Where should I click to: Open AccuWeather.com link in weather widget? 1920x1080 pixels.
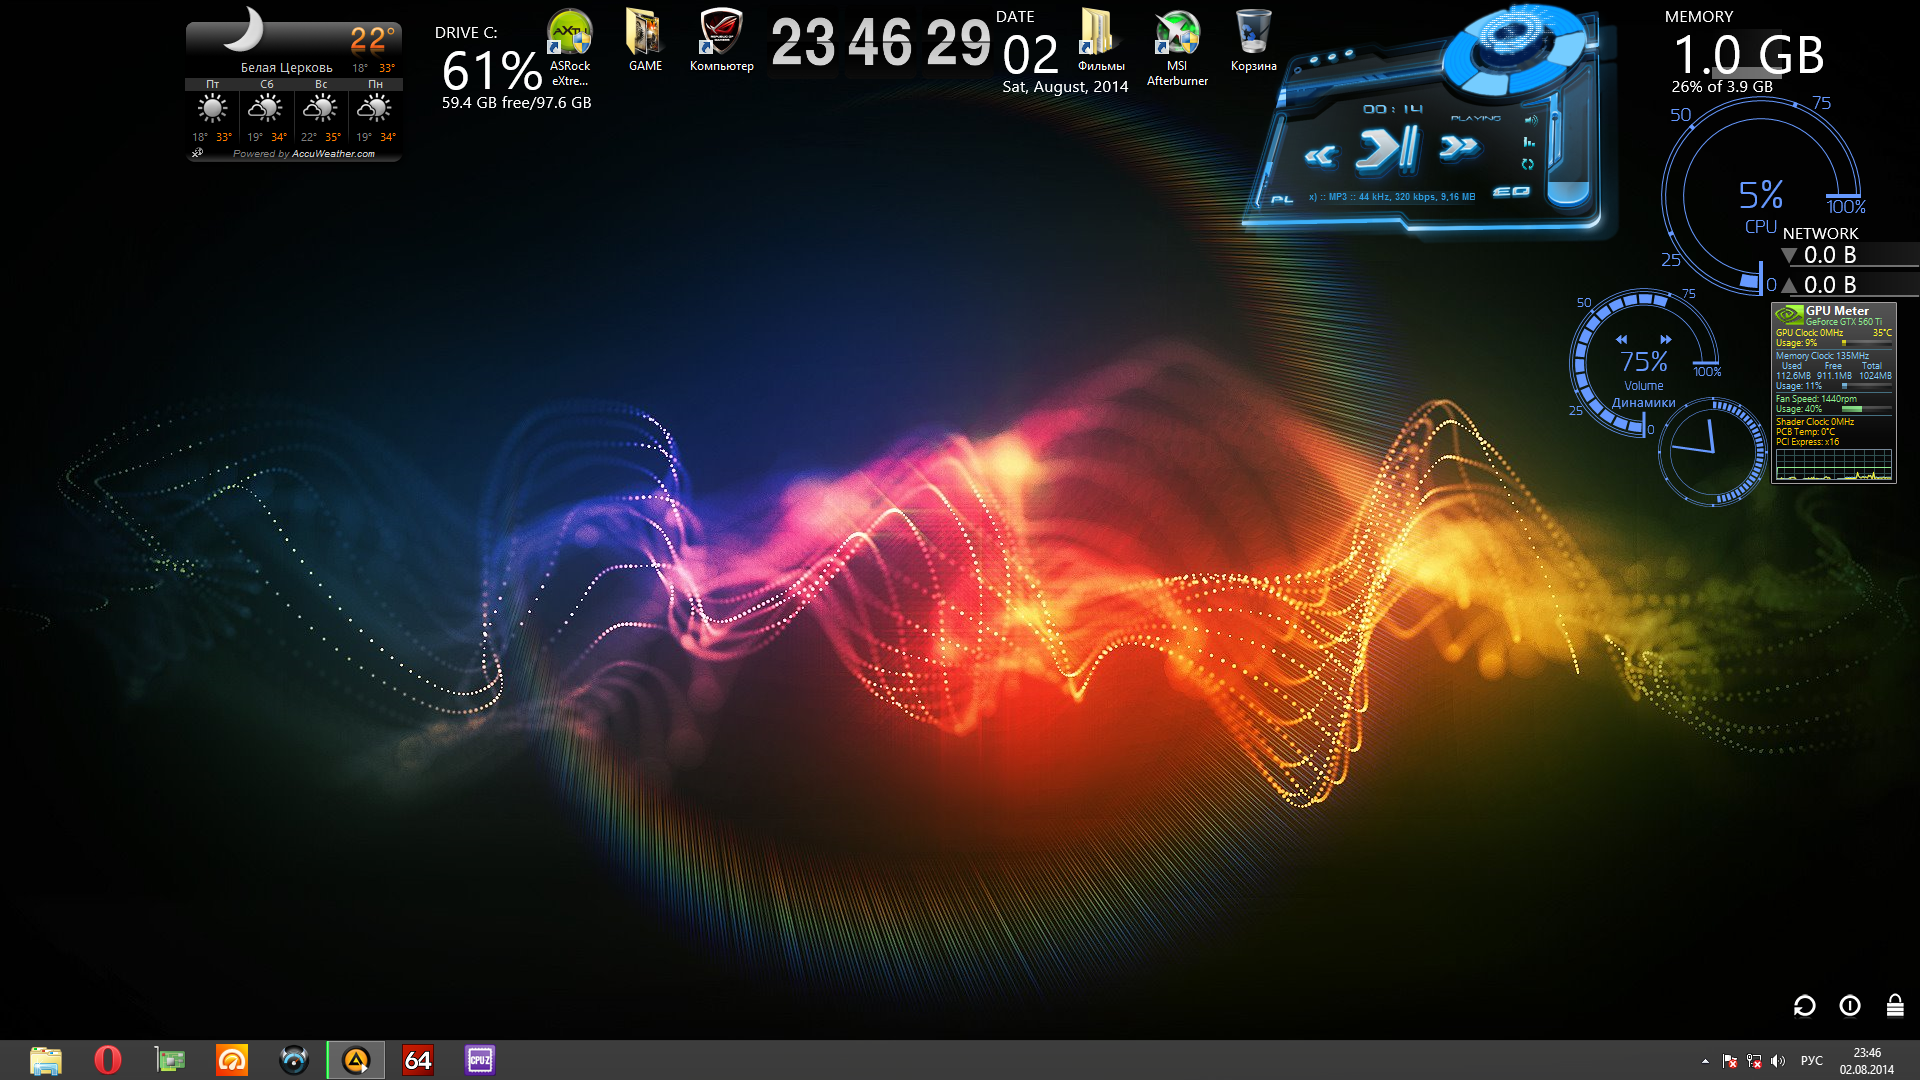click(x=333, y=154)
